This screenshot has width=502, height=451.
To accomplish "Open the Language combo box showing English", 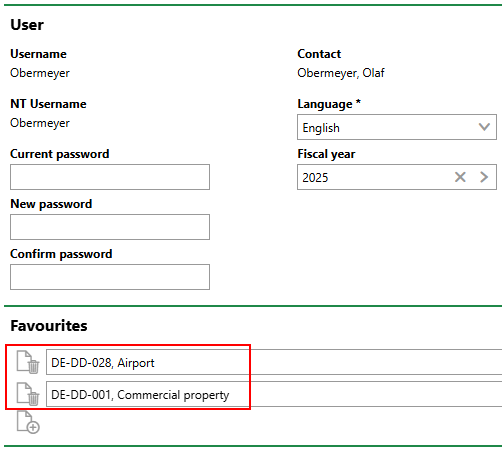I will point(397,127).
